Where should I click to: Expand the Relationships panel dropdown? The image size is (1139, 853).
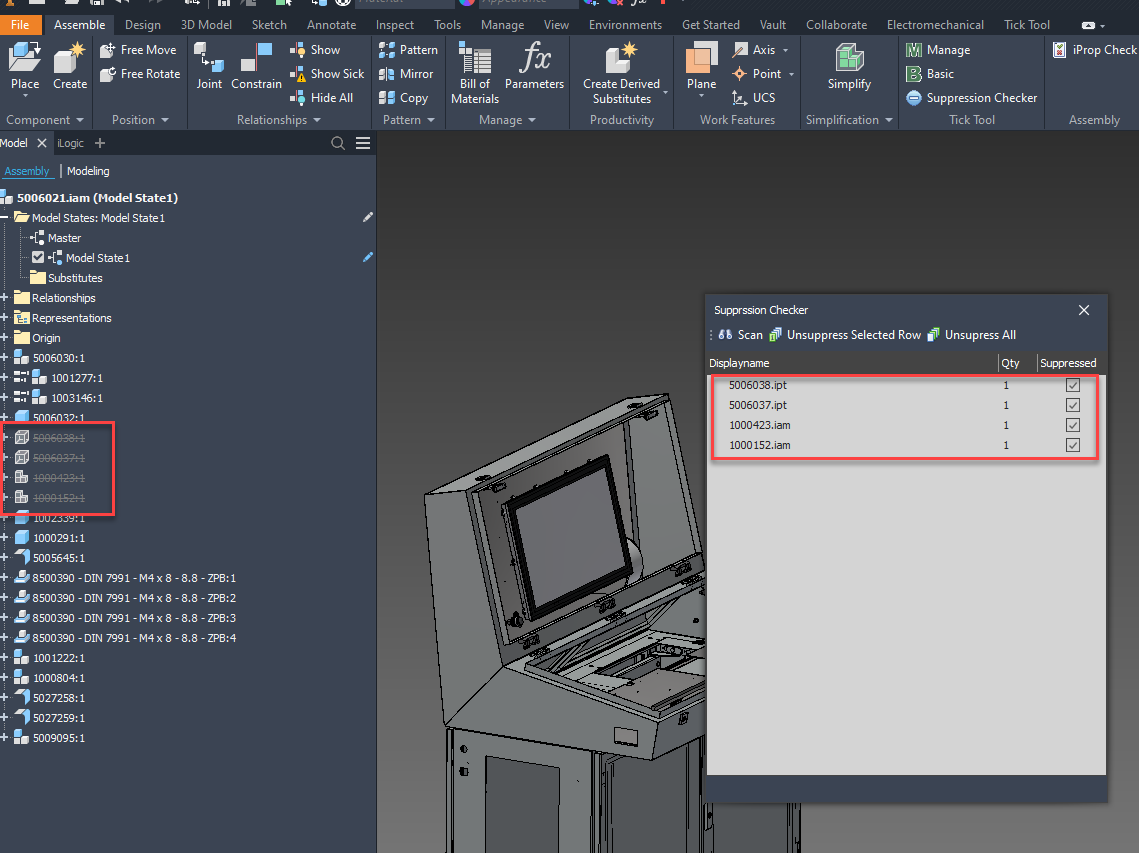click(317, 120)
